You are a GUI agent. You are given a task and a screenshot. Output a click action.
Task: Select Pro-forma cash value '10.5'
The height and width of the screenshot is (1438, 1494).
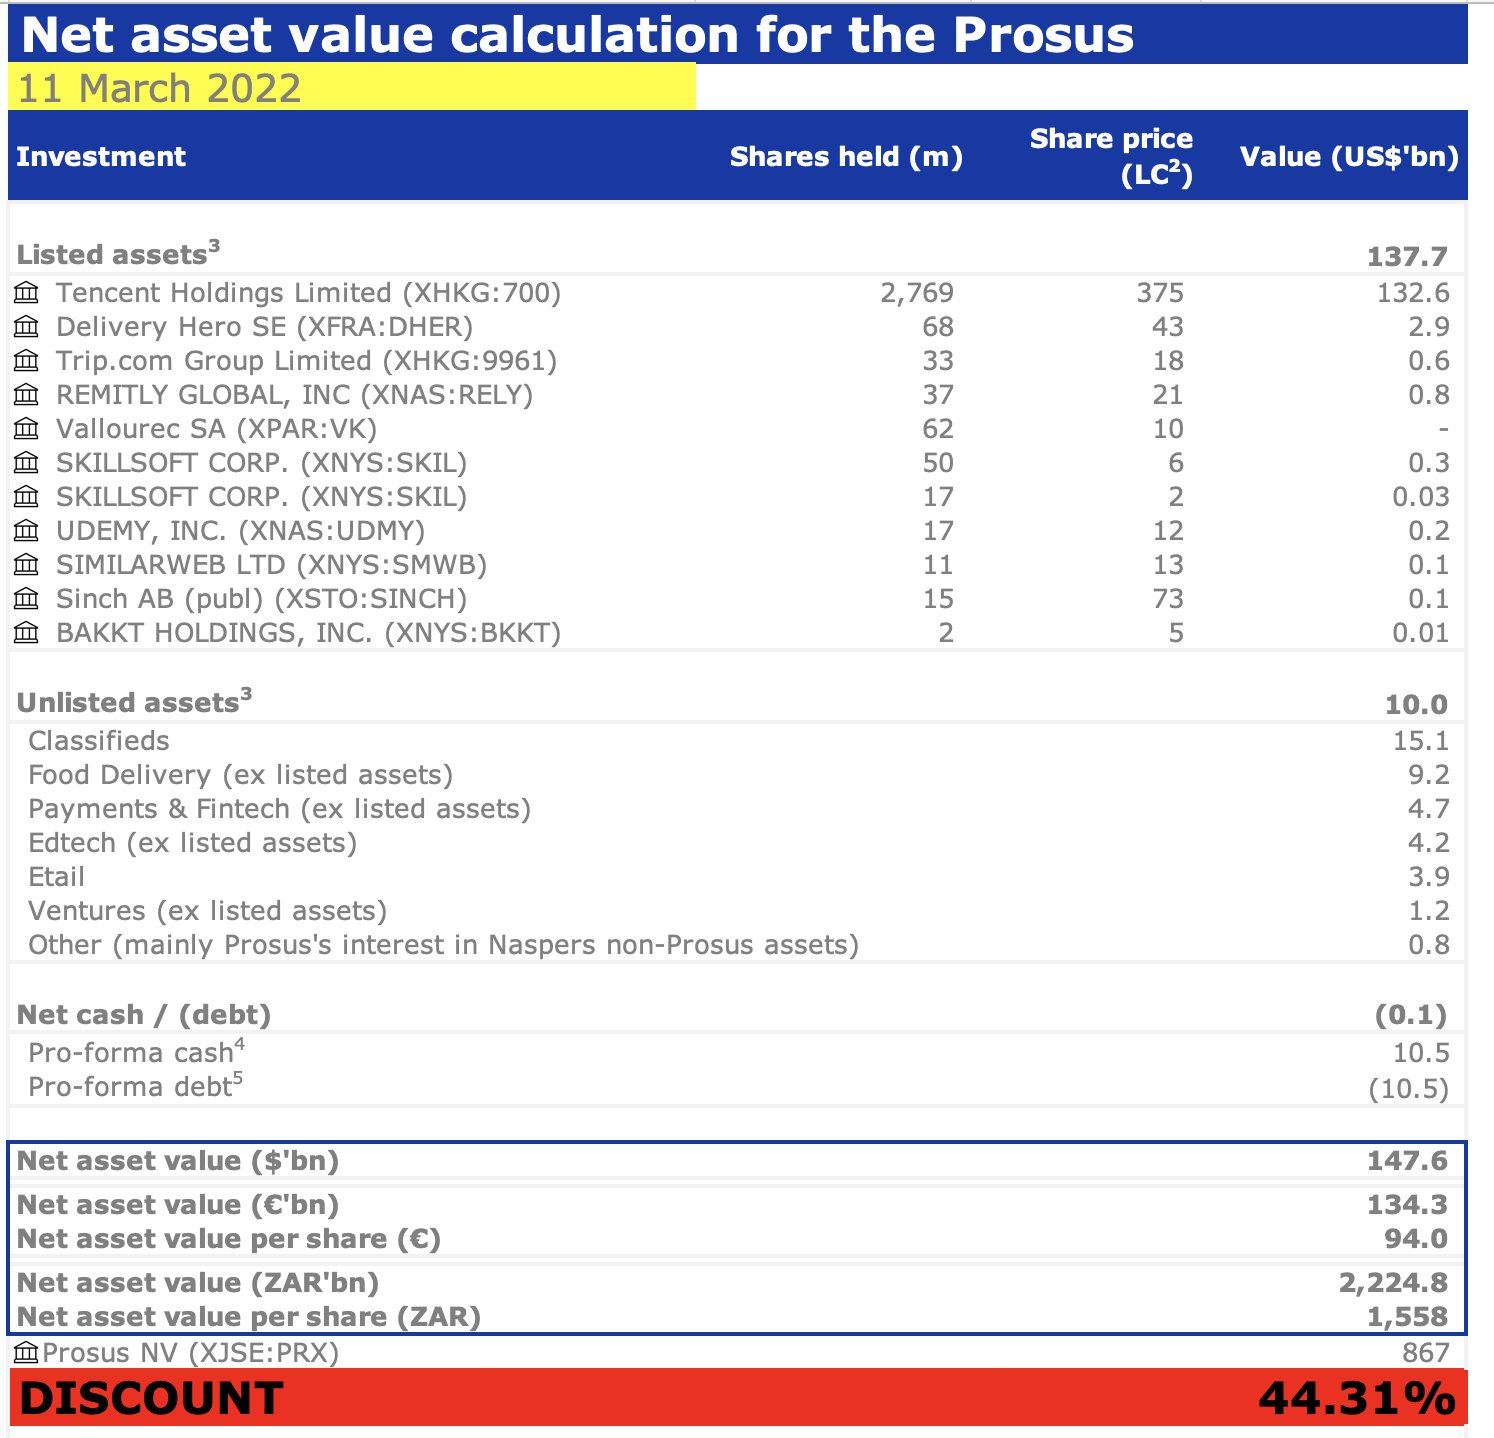1421,1053
